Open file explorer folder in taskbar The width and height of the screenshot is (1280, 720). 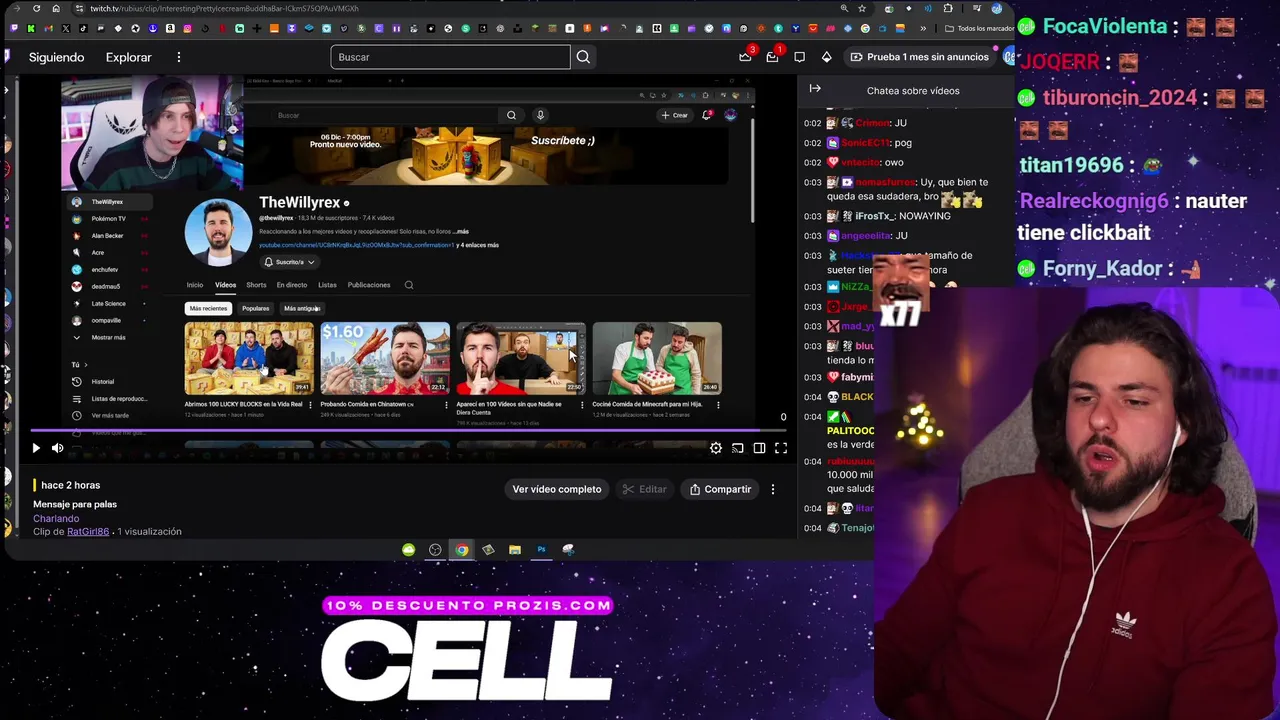pyautogui.click(x=515, y=549)
